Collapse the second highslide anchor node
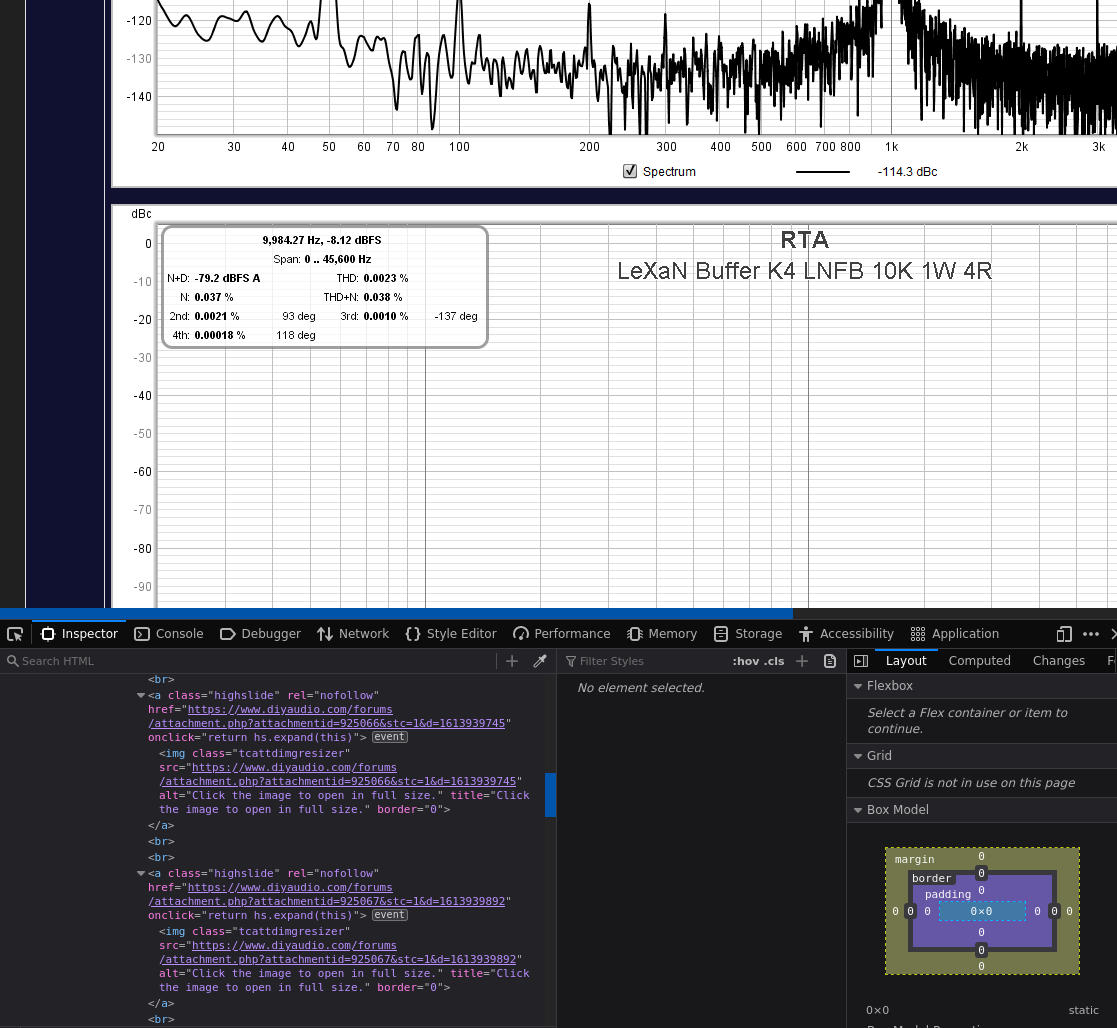This screenshot has width=1117, height=1028. (140, 873)
